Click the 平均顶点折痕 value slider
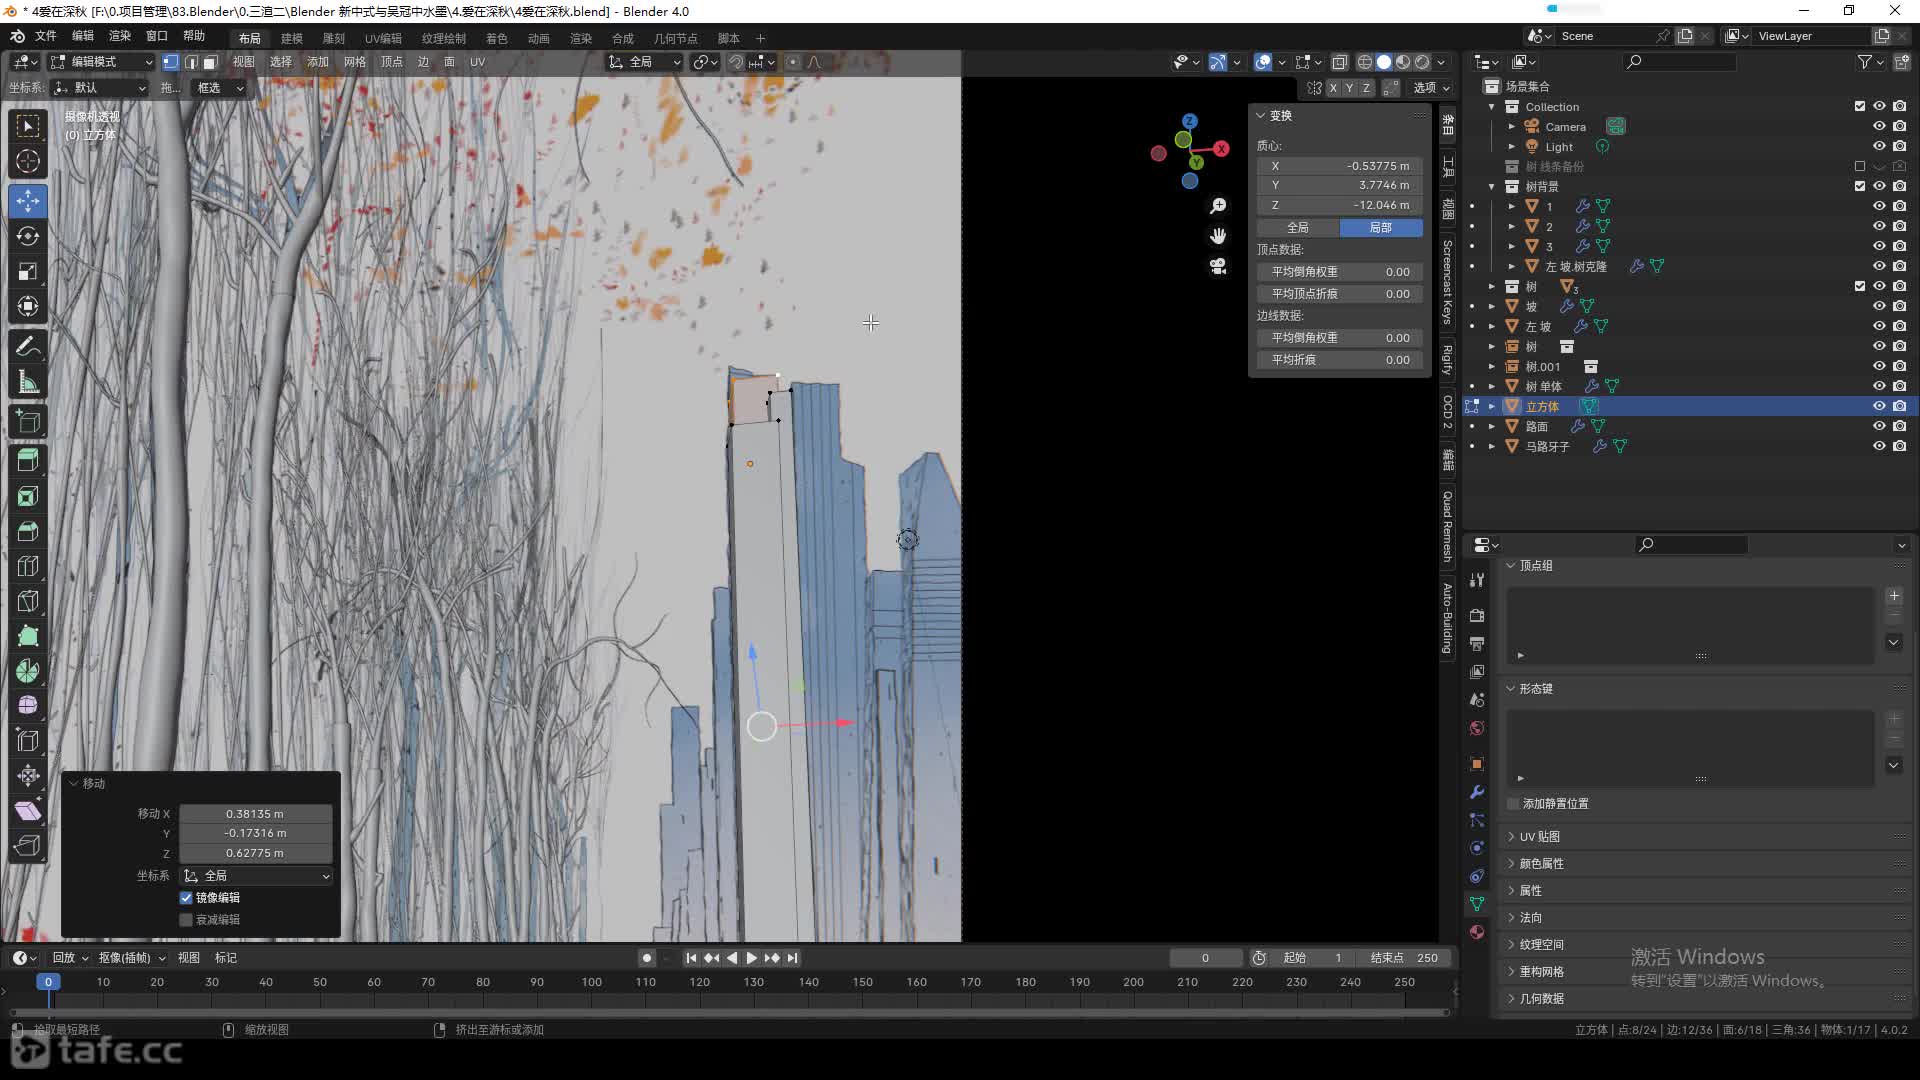 point(1340,294)
